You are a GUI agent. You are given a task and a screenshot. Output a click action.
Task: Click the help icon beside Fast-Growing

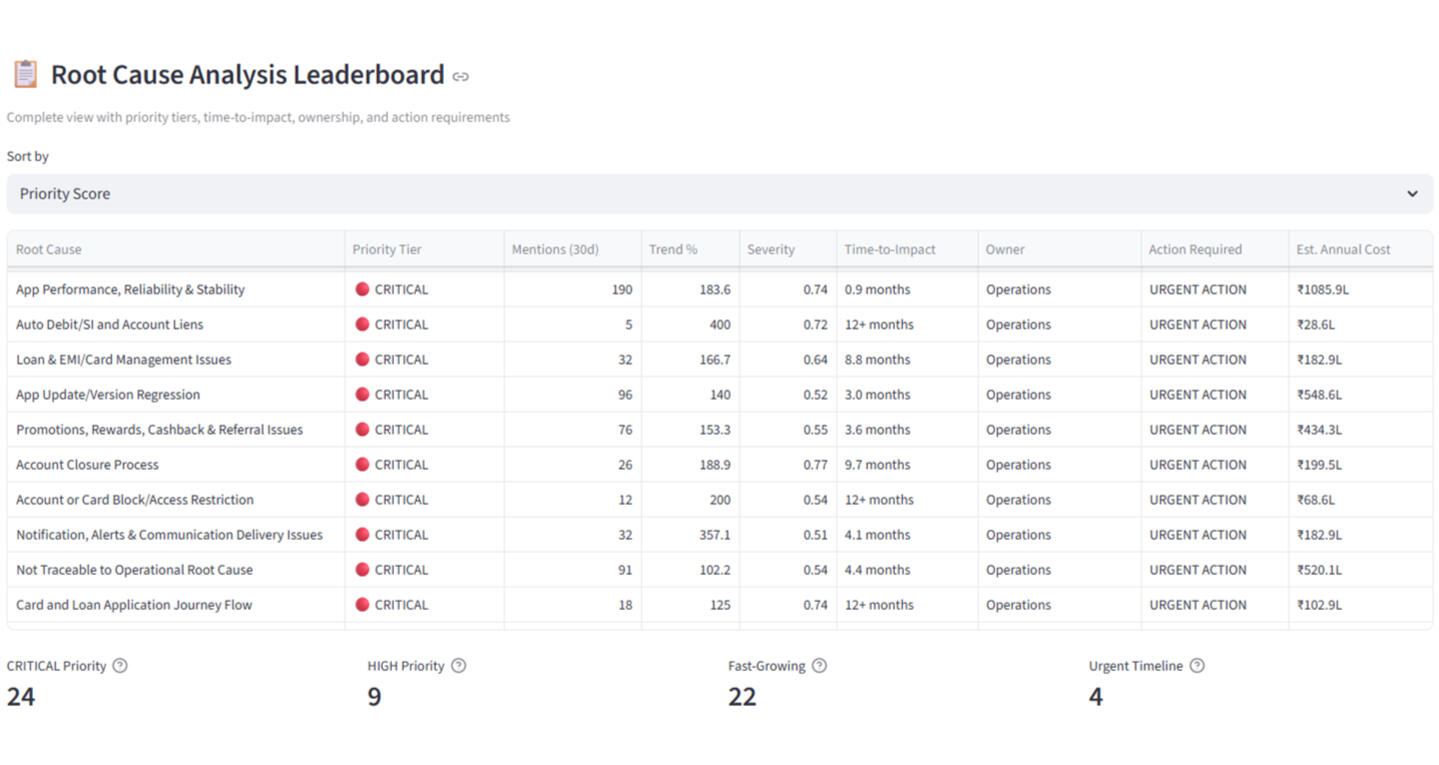coord(819,666)
